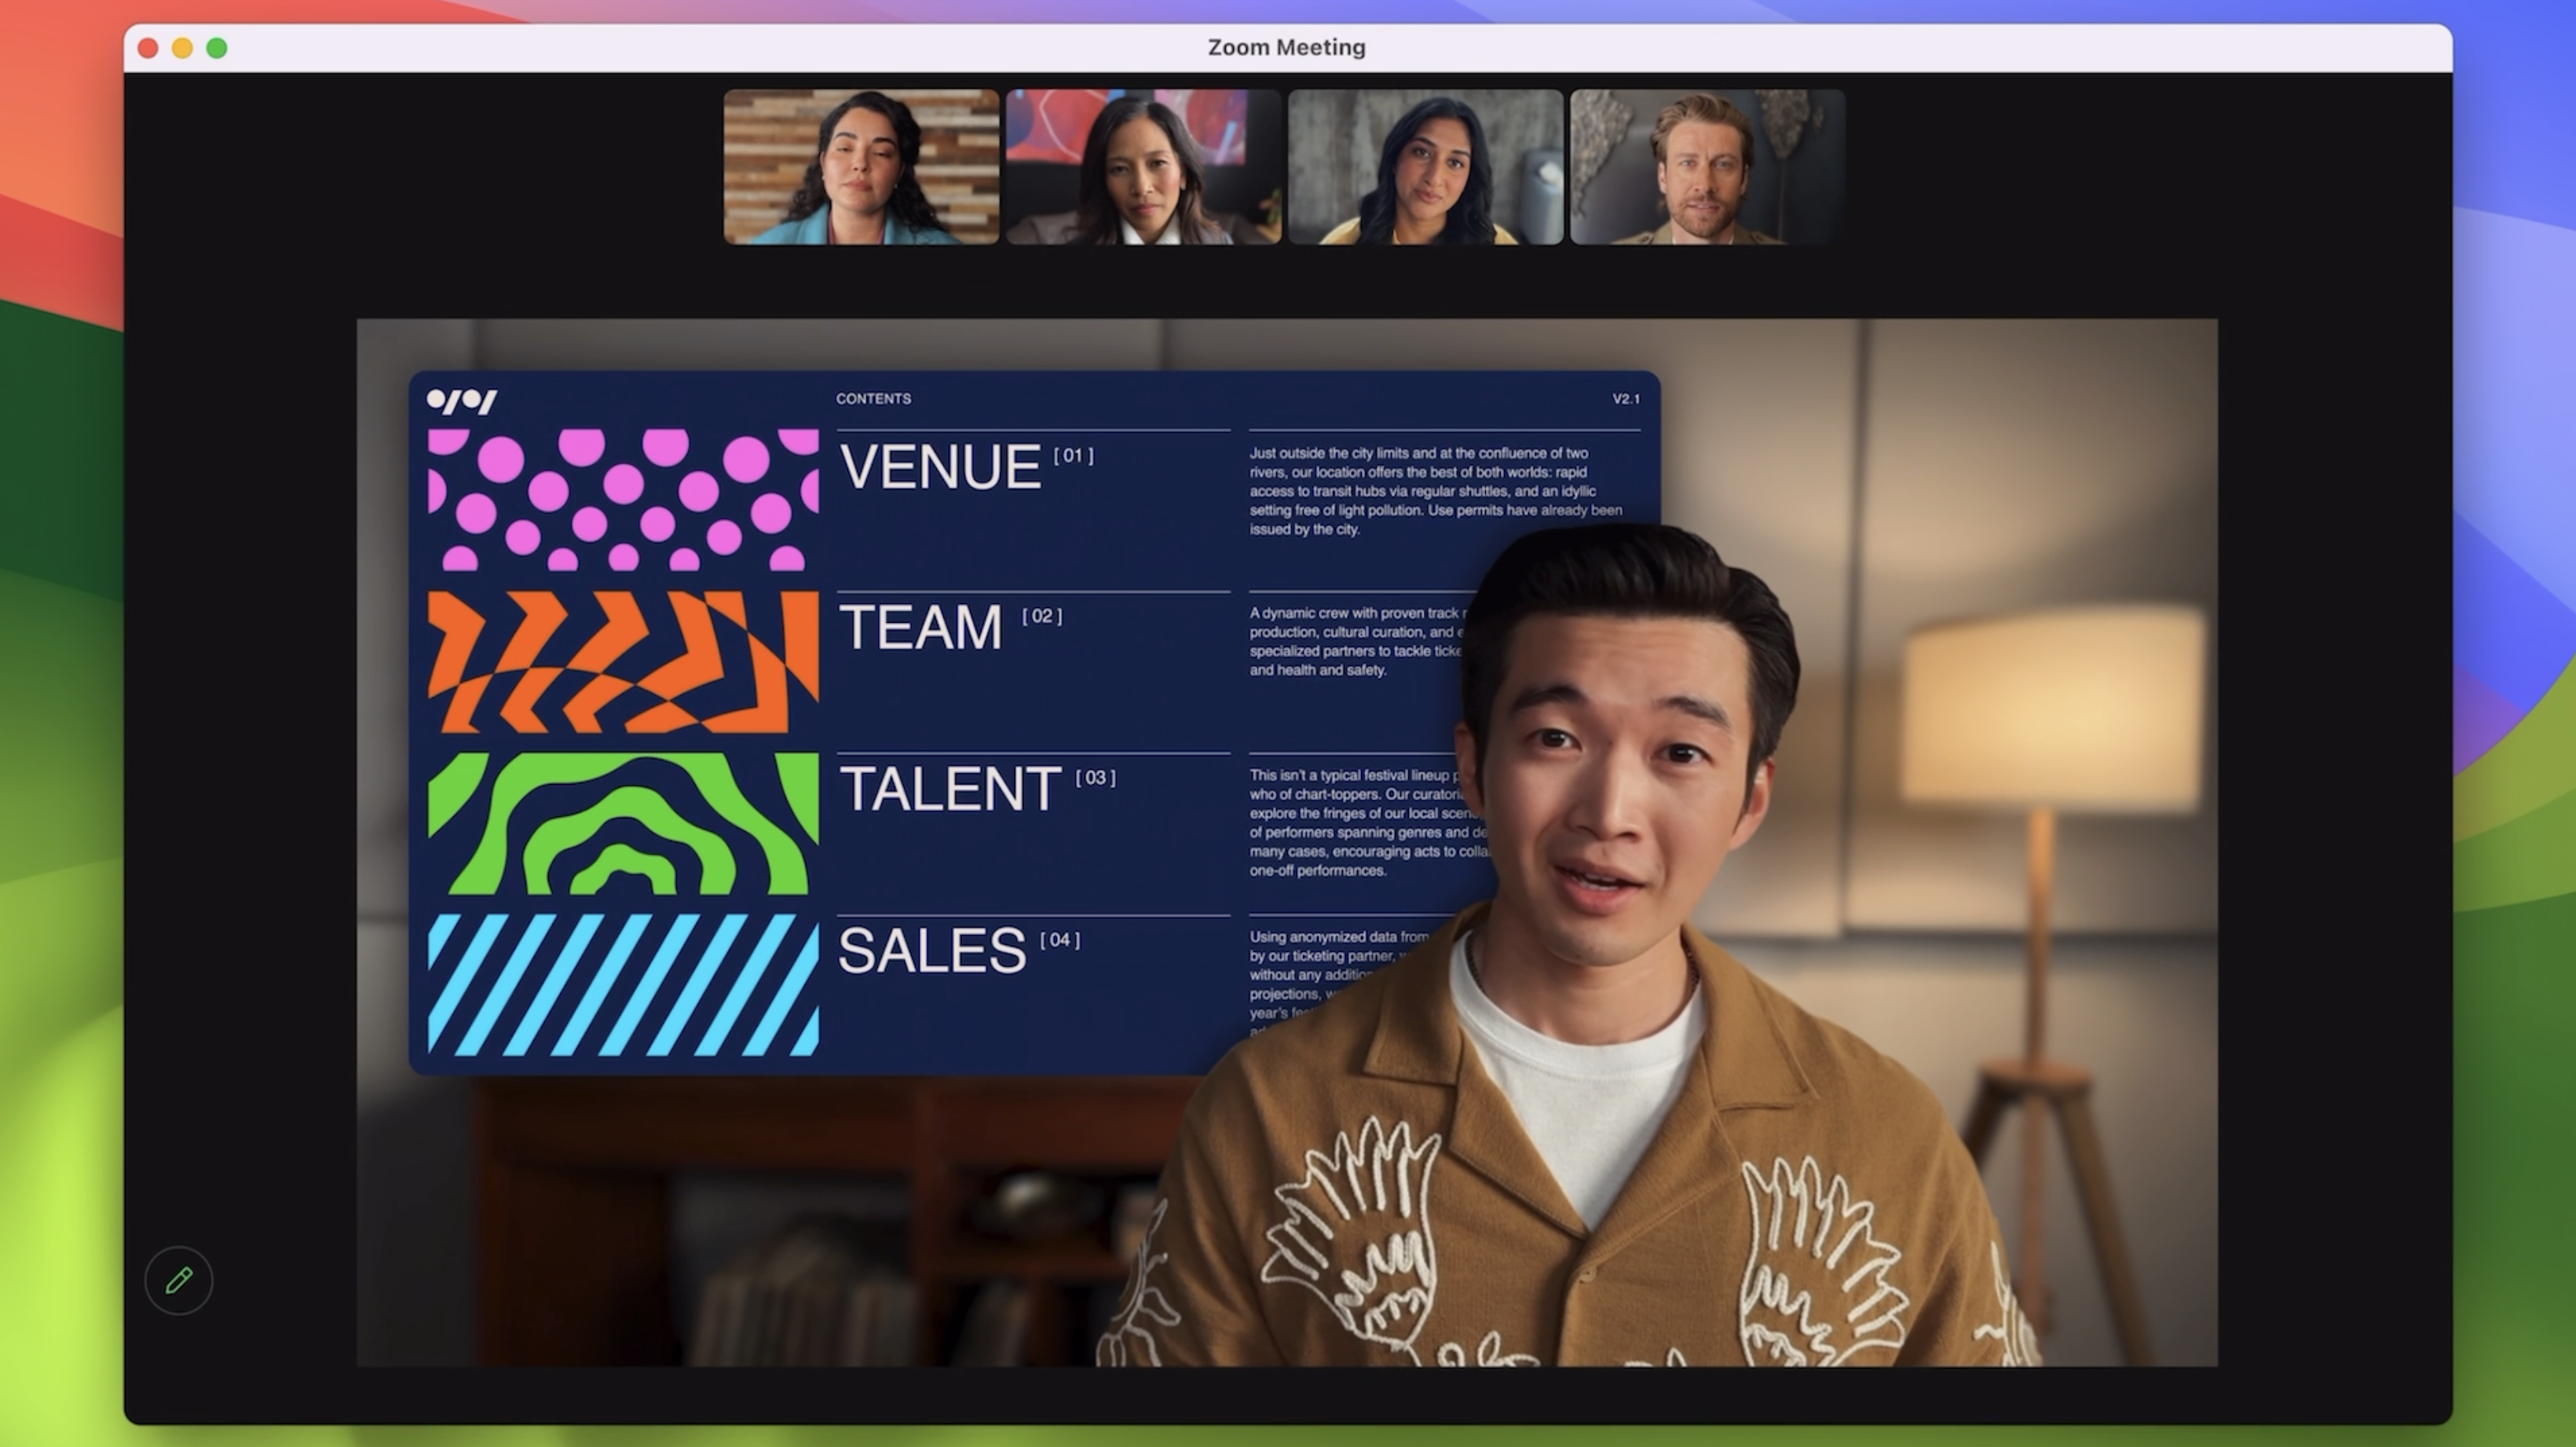2576x1447 pixels.
Task: Click the pink polka-dot pattern graphic
Action: pyautogui.click(x=623, y=500)
